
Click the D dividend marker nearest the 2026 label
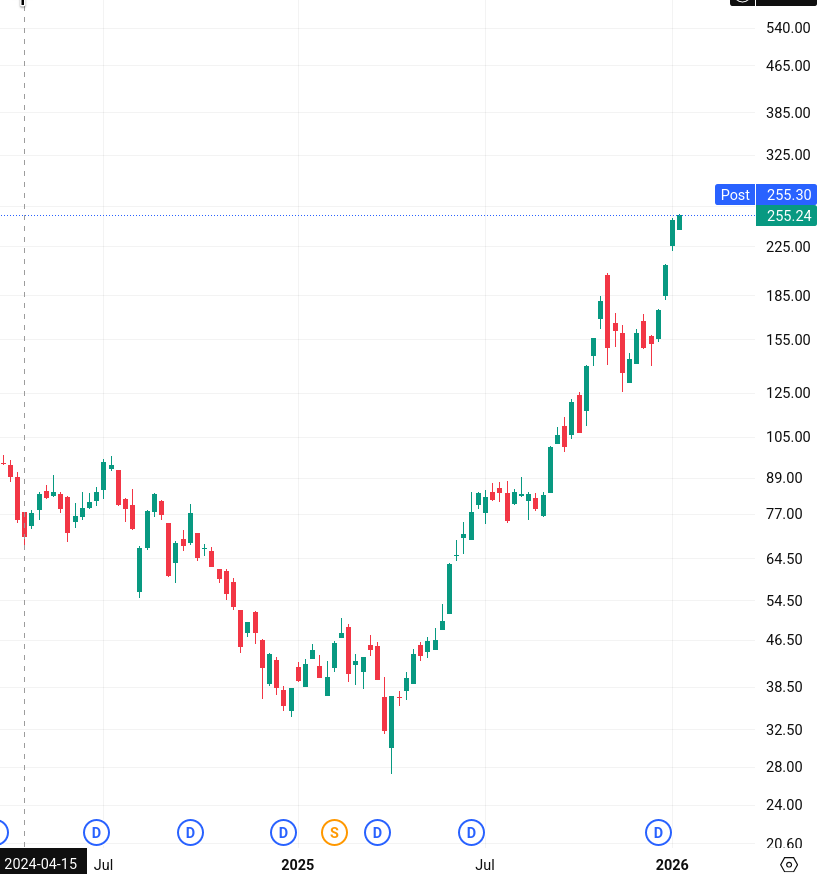(x=658, y=832)
